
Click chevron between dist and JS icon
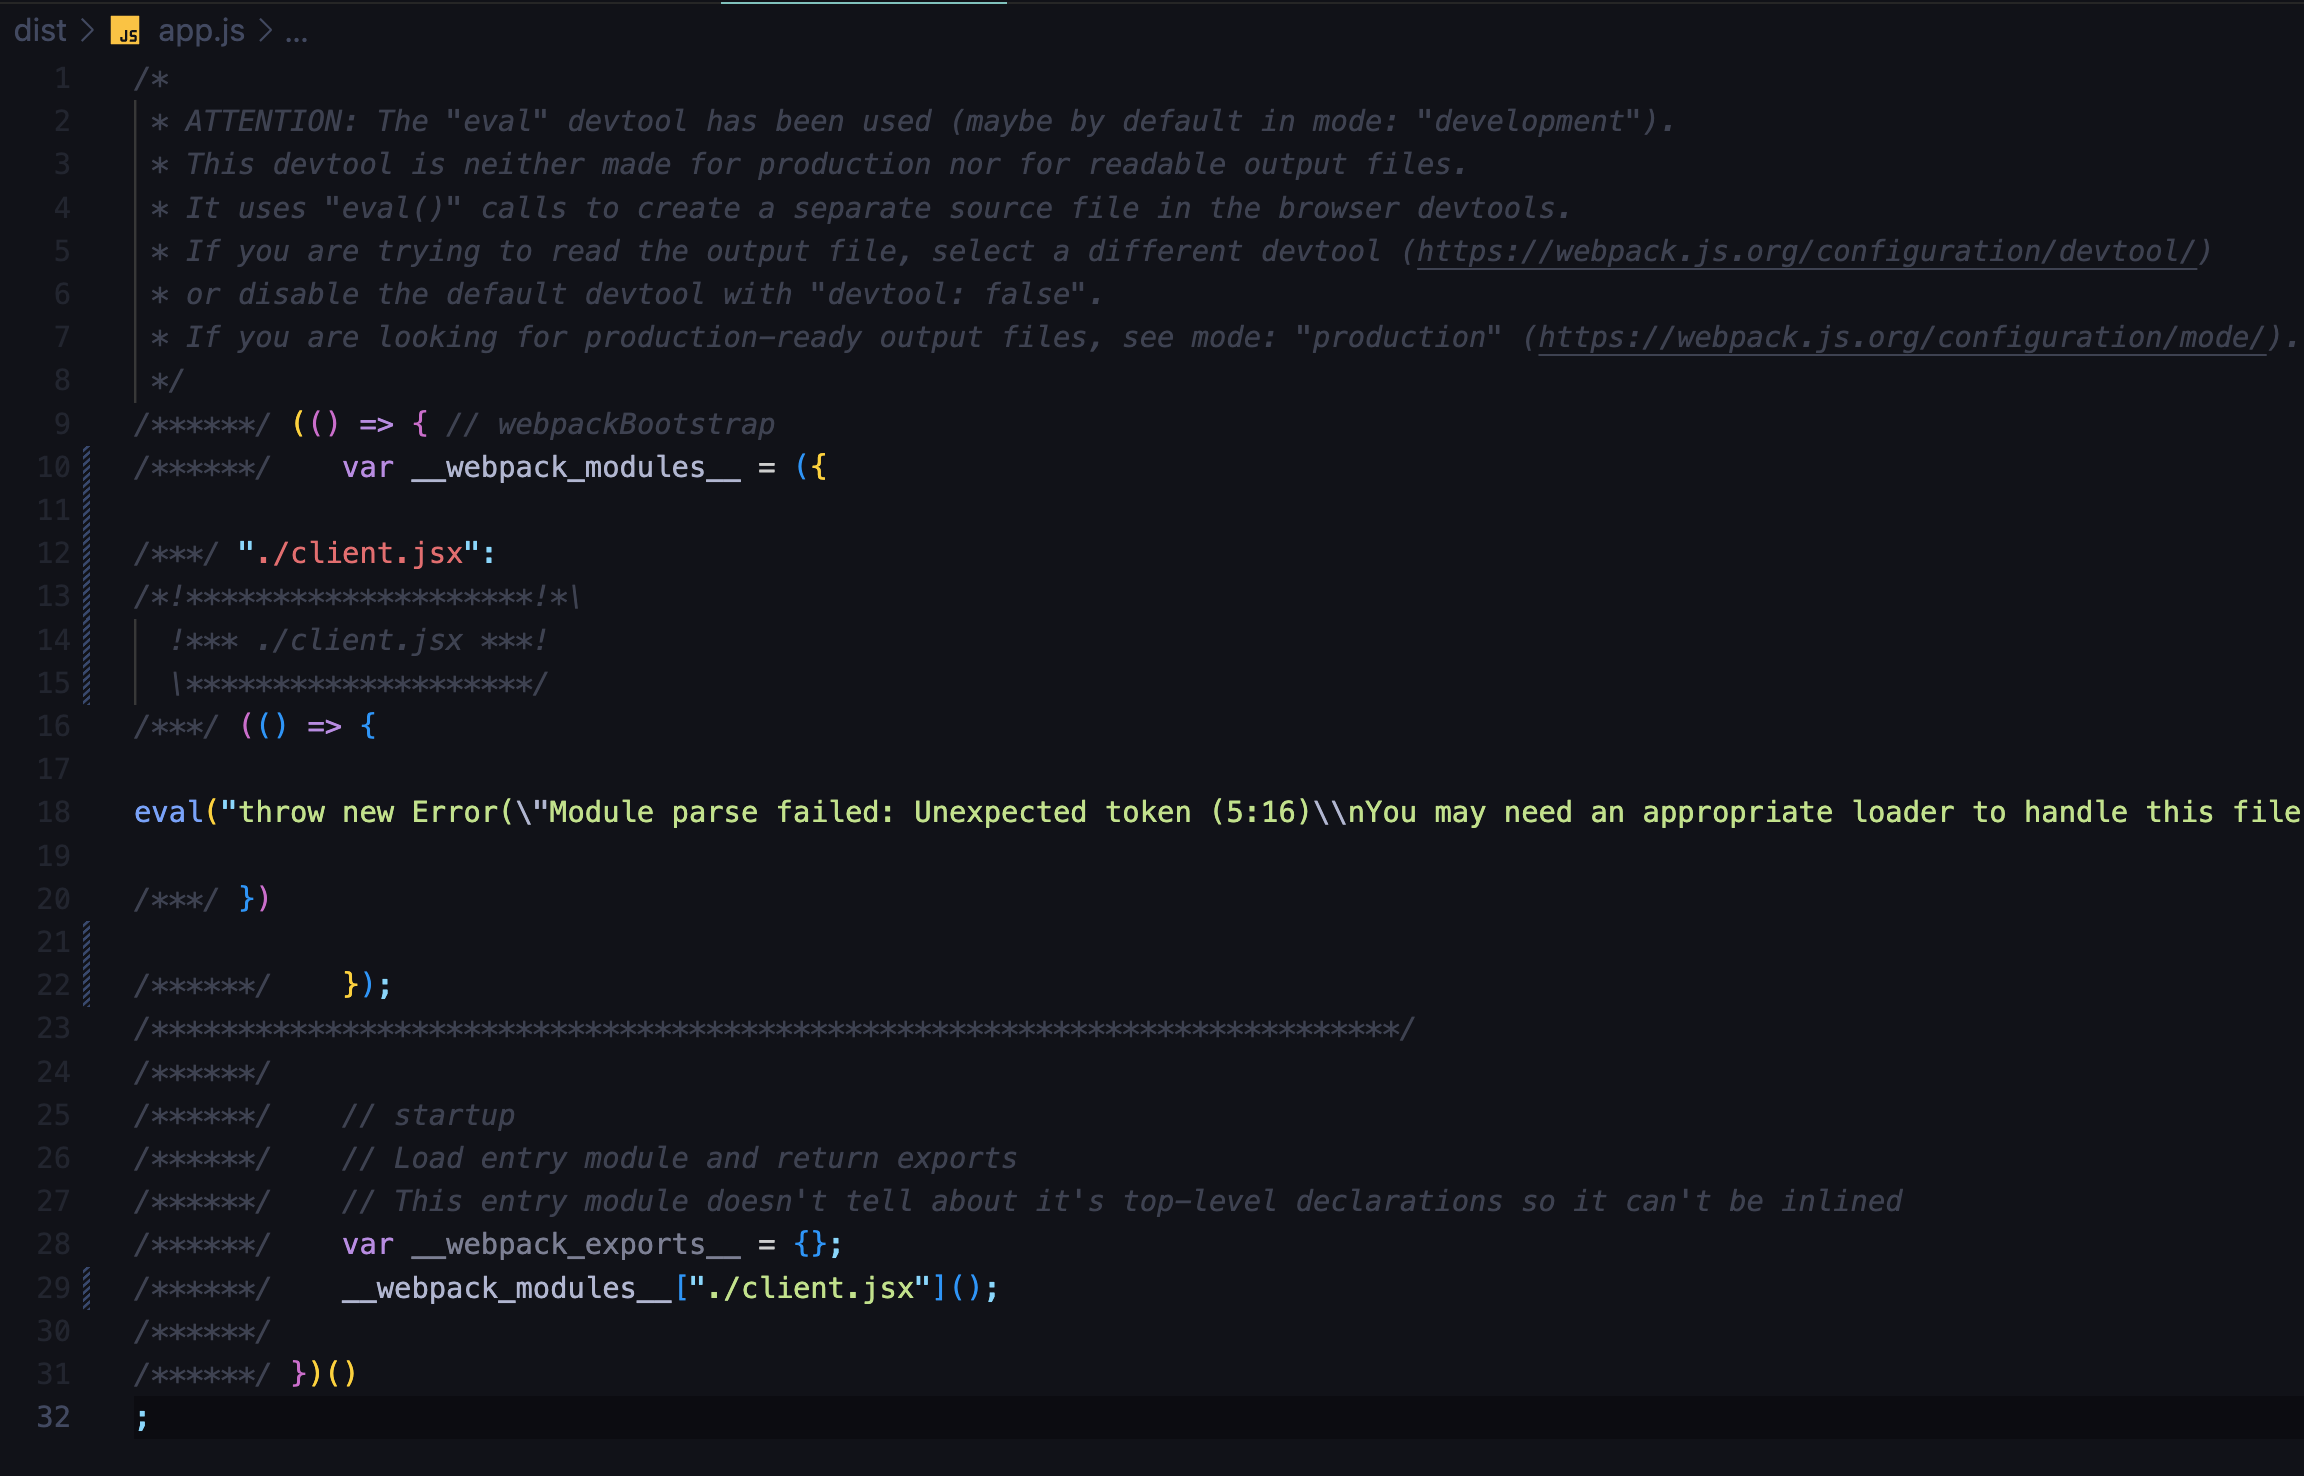point(88,31)
